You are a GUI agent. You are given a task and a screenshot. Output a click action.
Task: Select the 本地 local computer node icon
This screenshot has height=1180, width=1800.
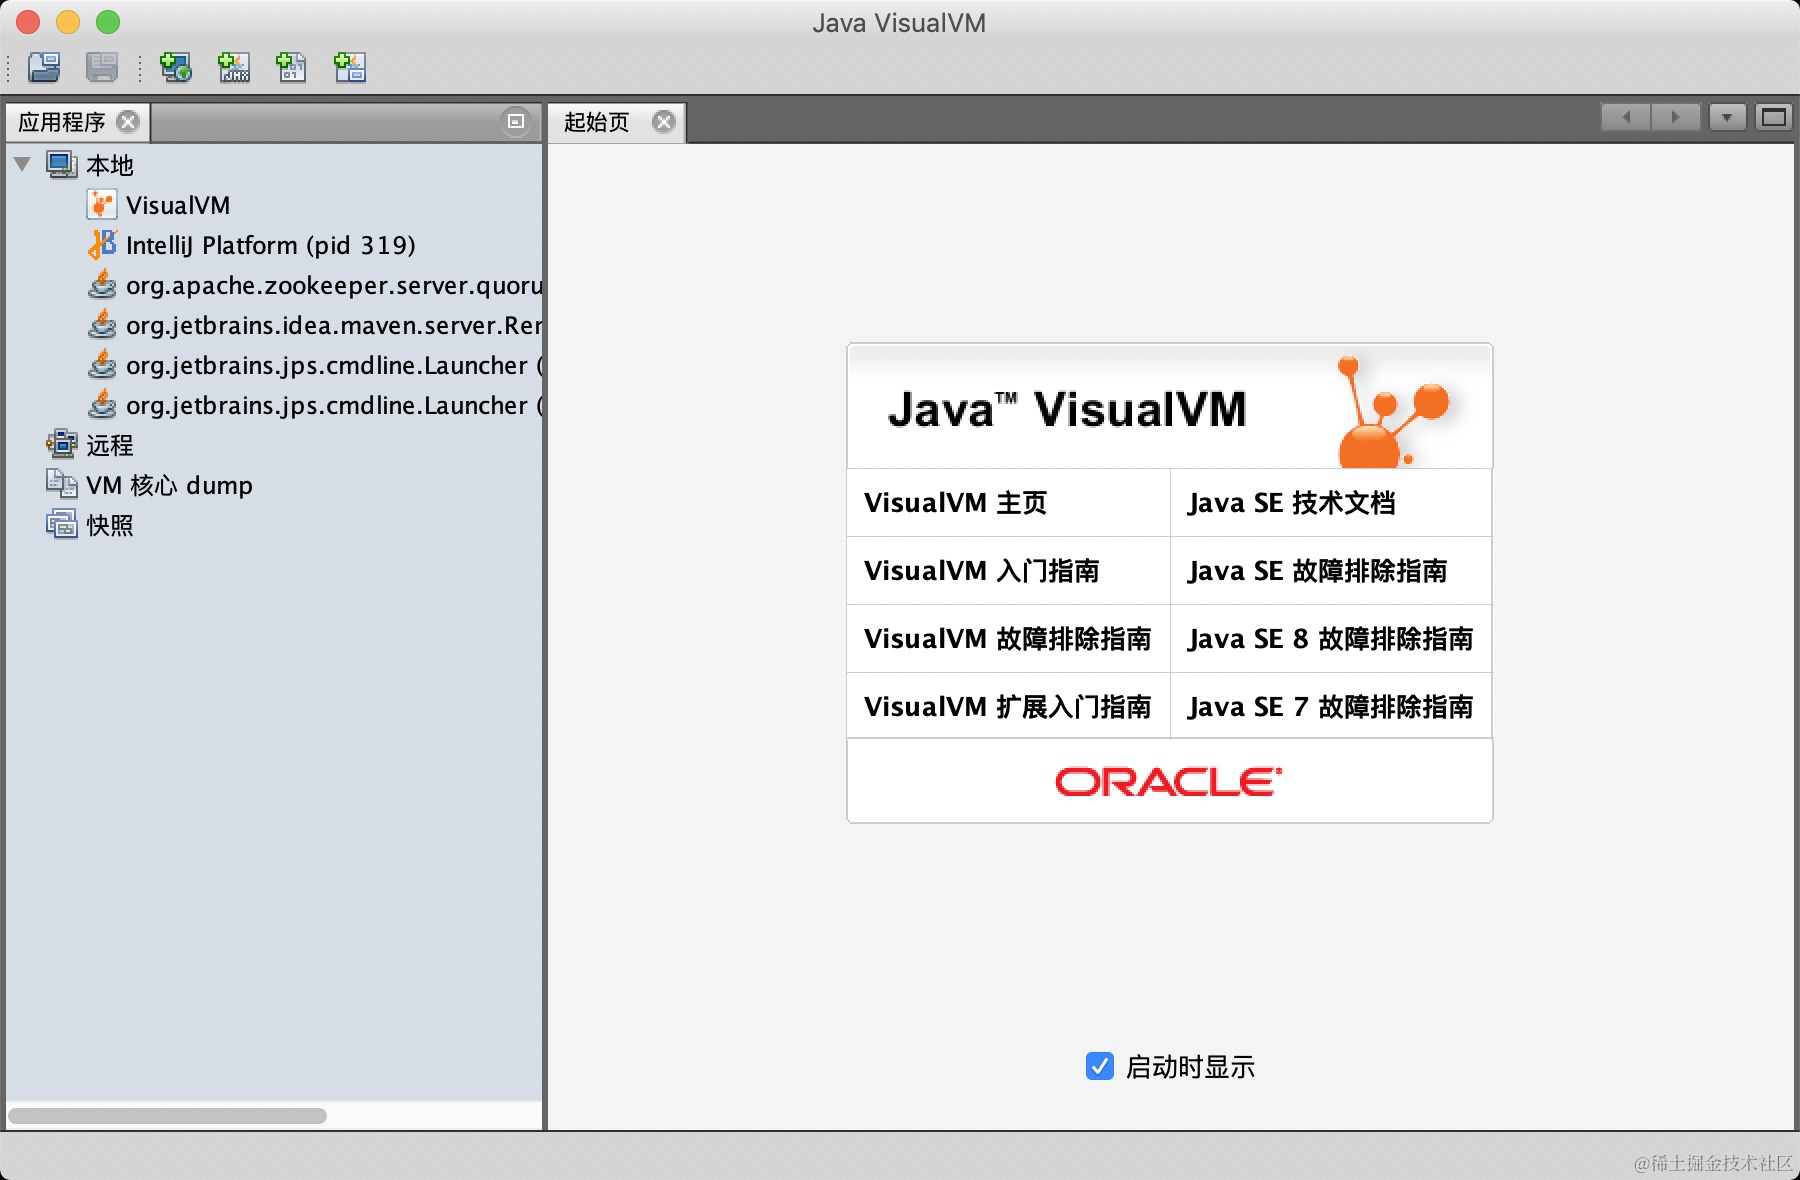click(x=62, y=165)
